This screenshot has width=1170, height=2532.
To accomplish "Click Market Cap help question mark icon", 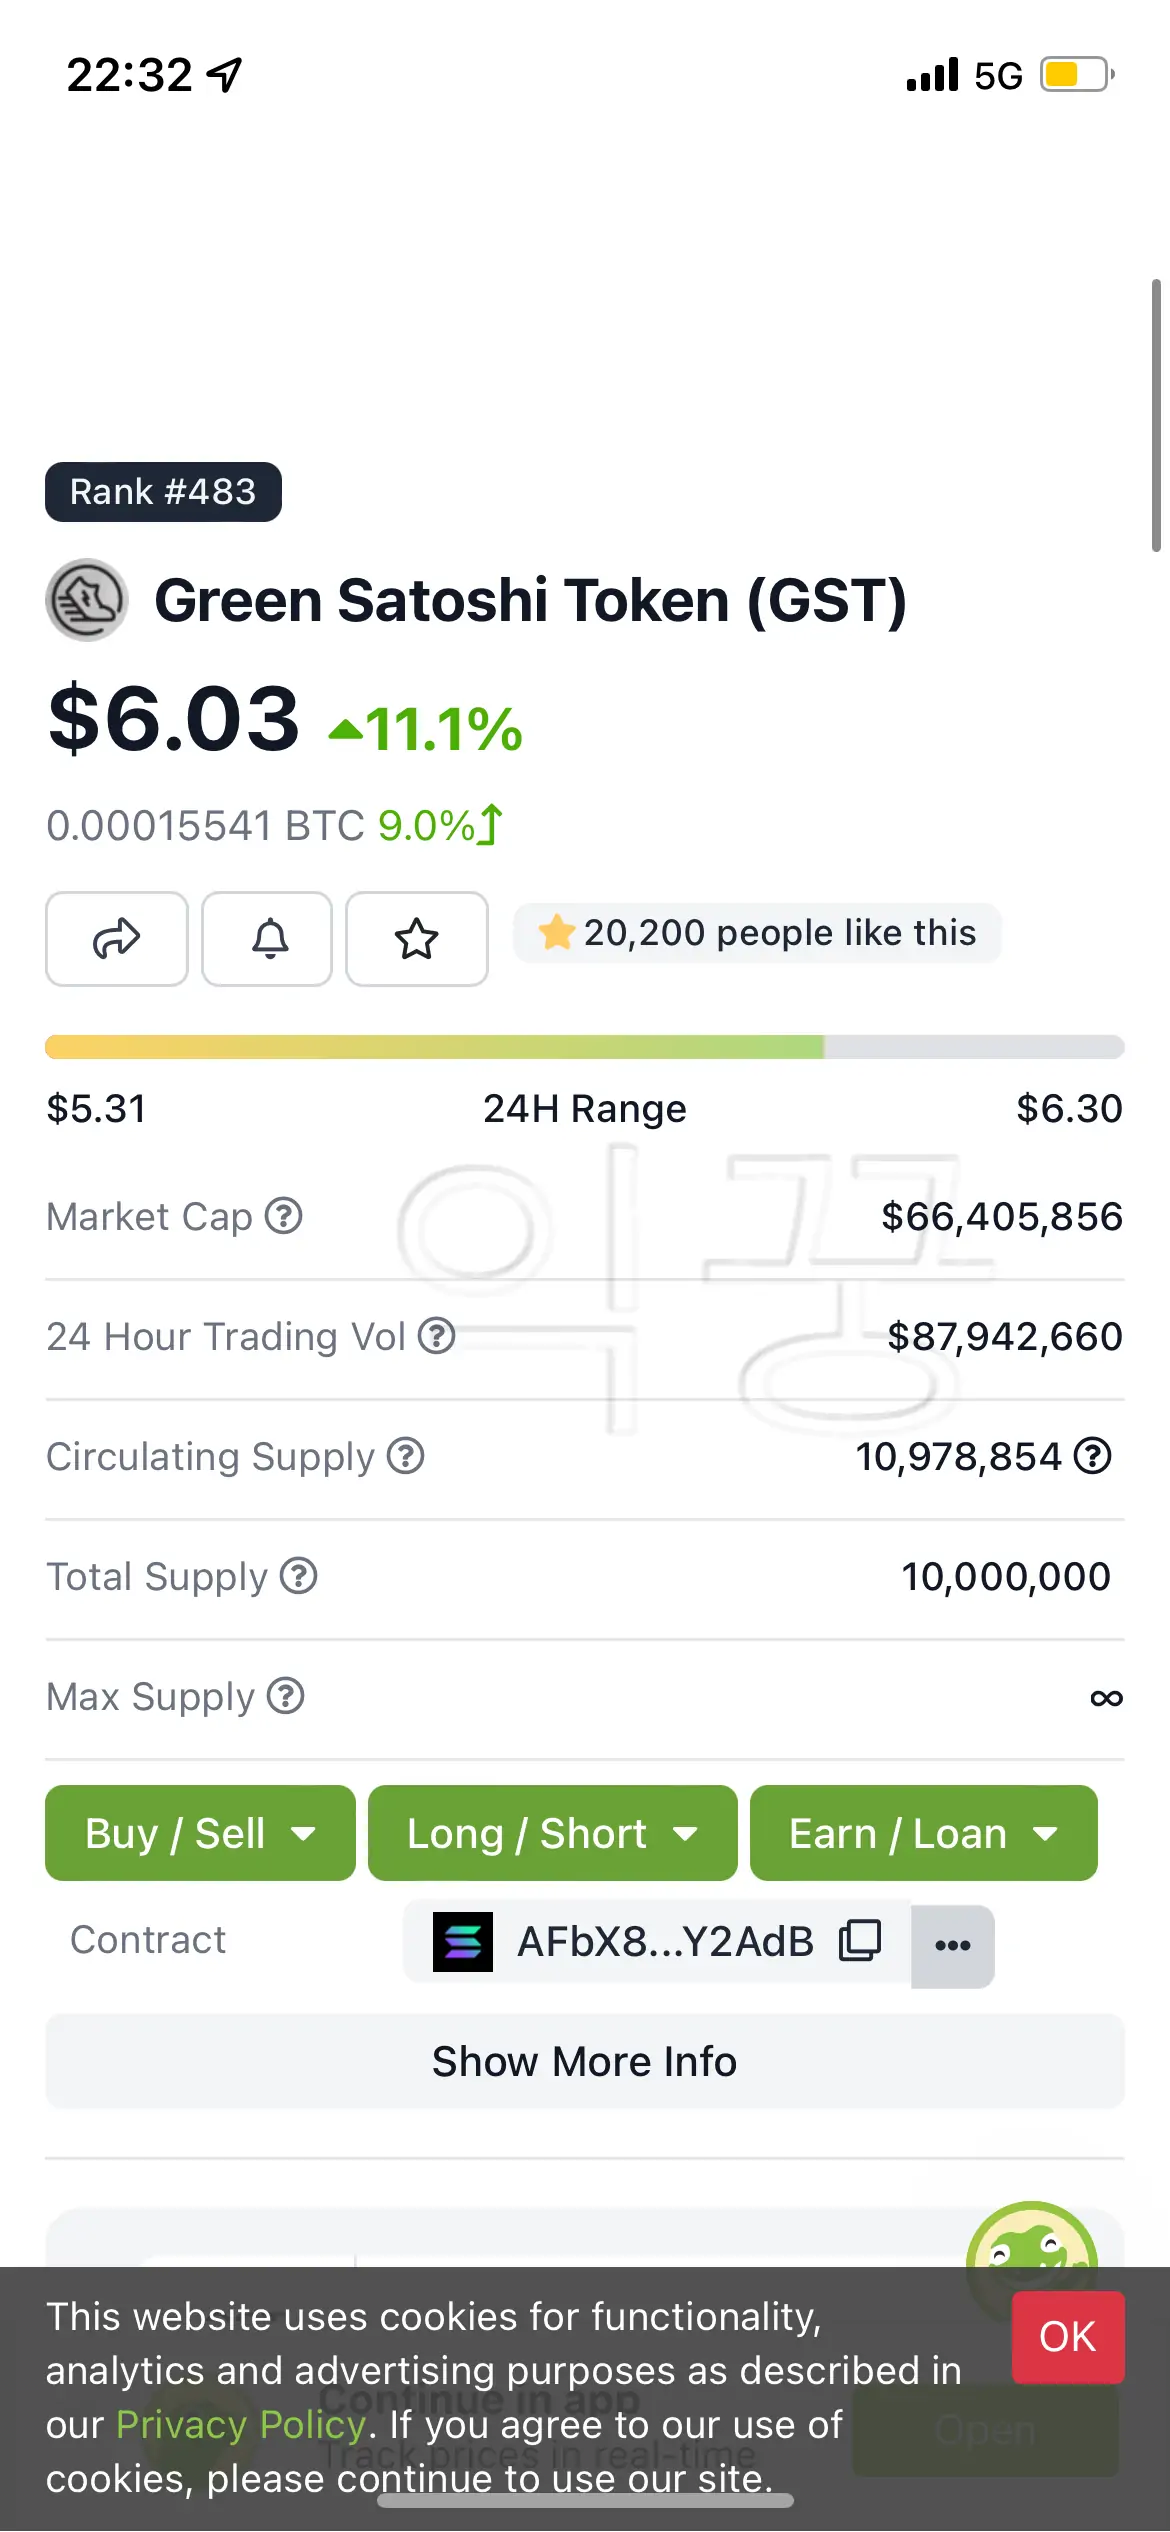I will pyautogui.click(x=284, y=1216).
